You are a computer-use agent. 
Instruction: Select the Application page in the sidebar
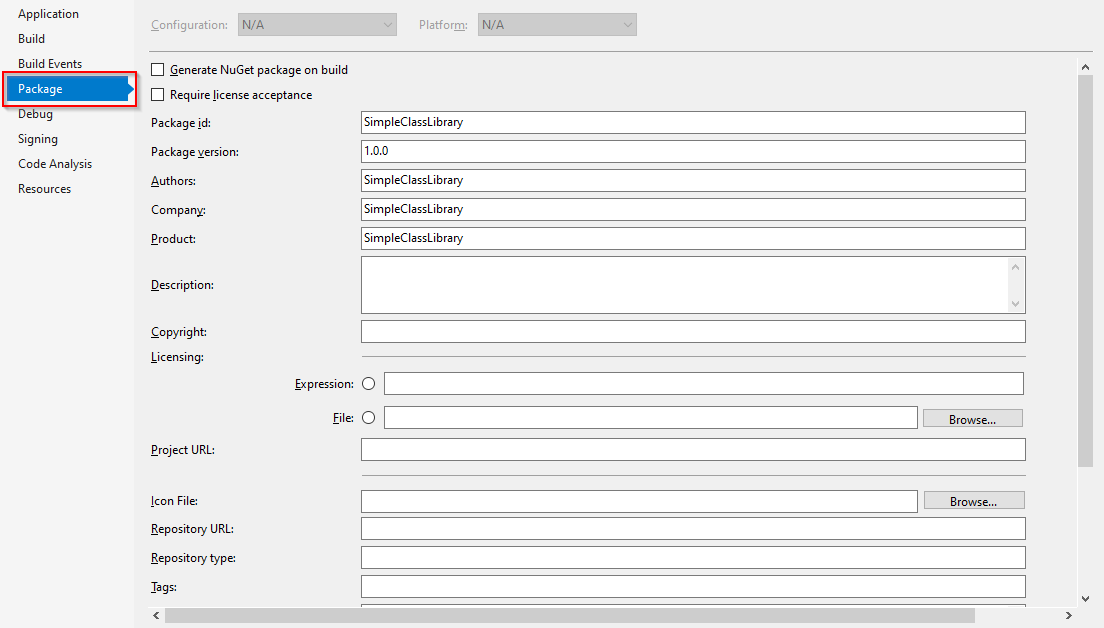pos(49,13)
